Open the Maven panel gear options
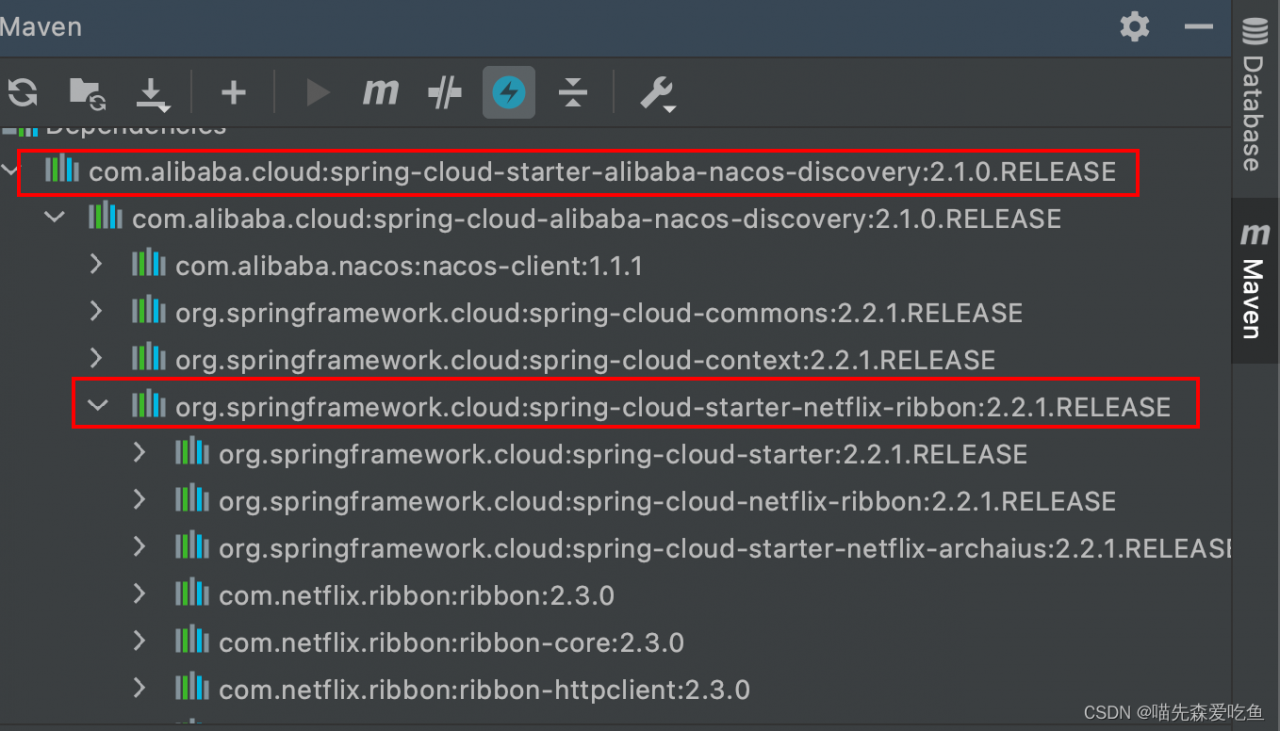This screenshot has height=731, width=1280. coord(1134,27)
